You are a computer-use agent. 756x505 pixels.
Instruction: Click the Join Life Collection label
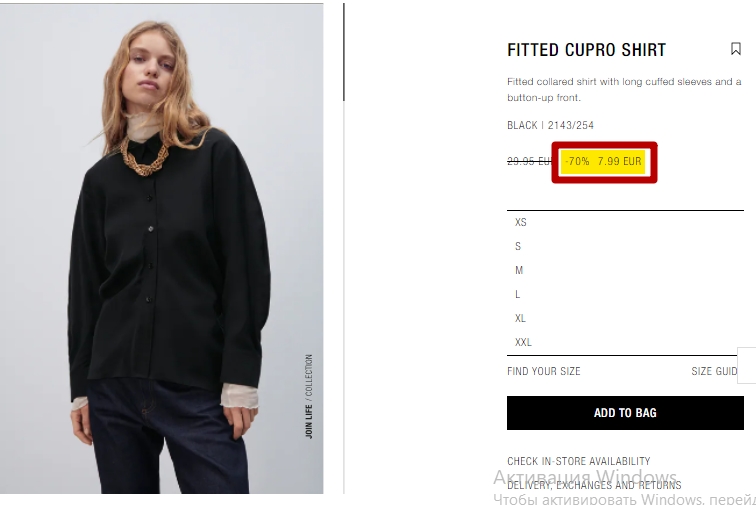309,396
